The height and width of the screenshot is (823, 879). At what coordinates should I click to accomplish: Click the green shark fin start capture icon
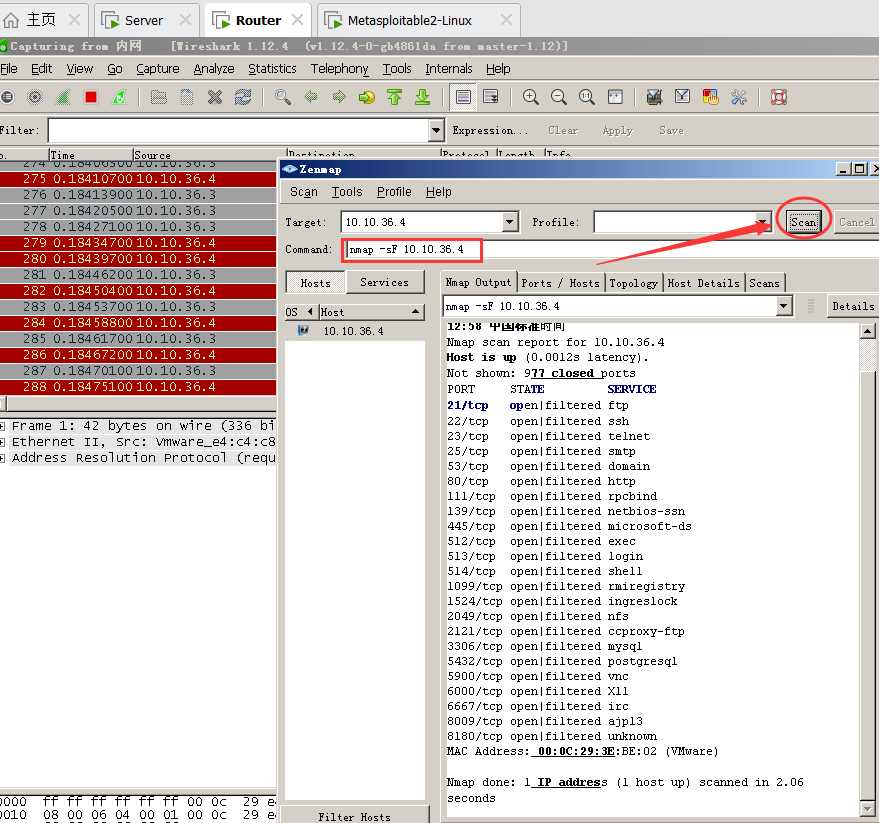(x=63, y=97)
